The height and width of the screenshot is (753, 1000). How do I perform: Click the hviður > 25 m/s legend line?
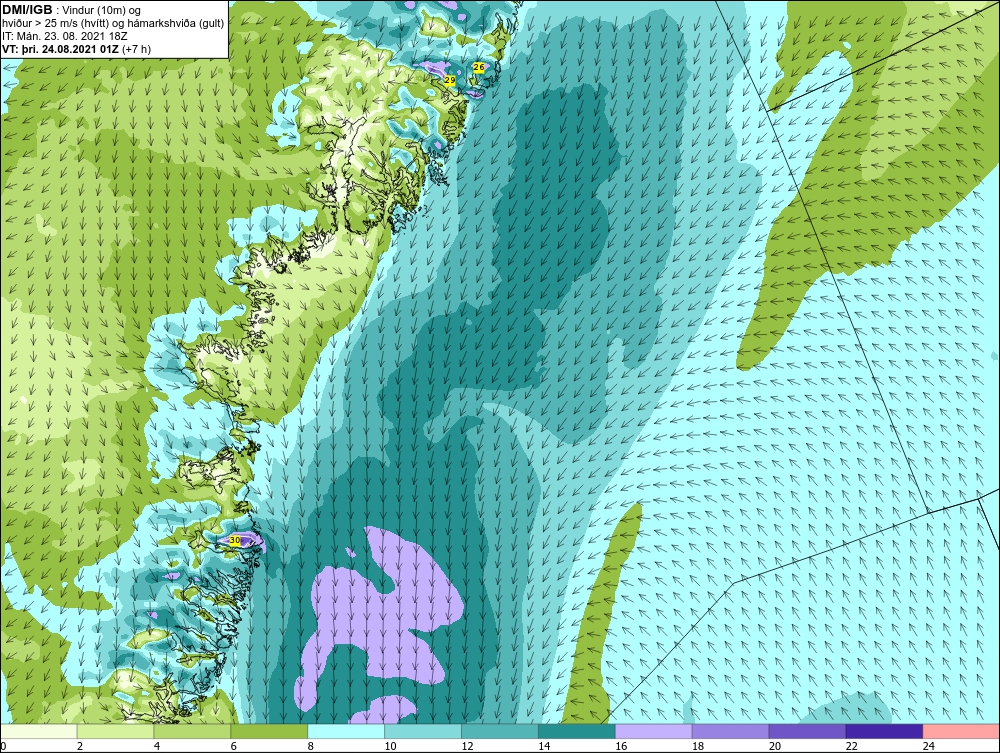point(113,24)
